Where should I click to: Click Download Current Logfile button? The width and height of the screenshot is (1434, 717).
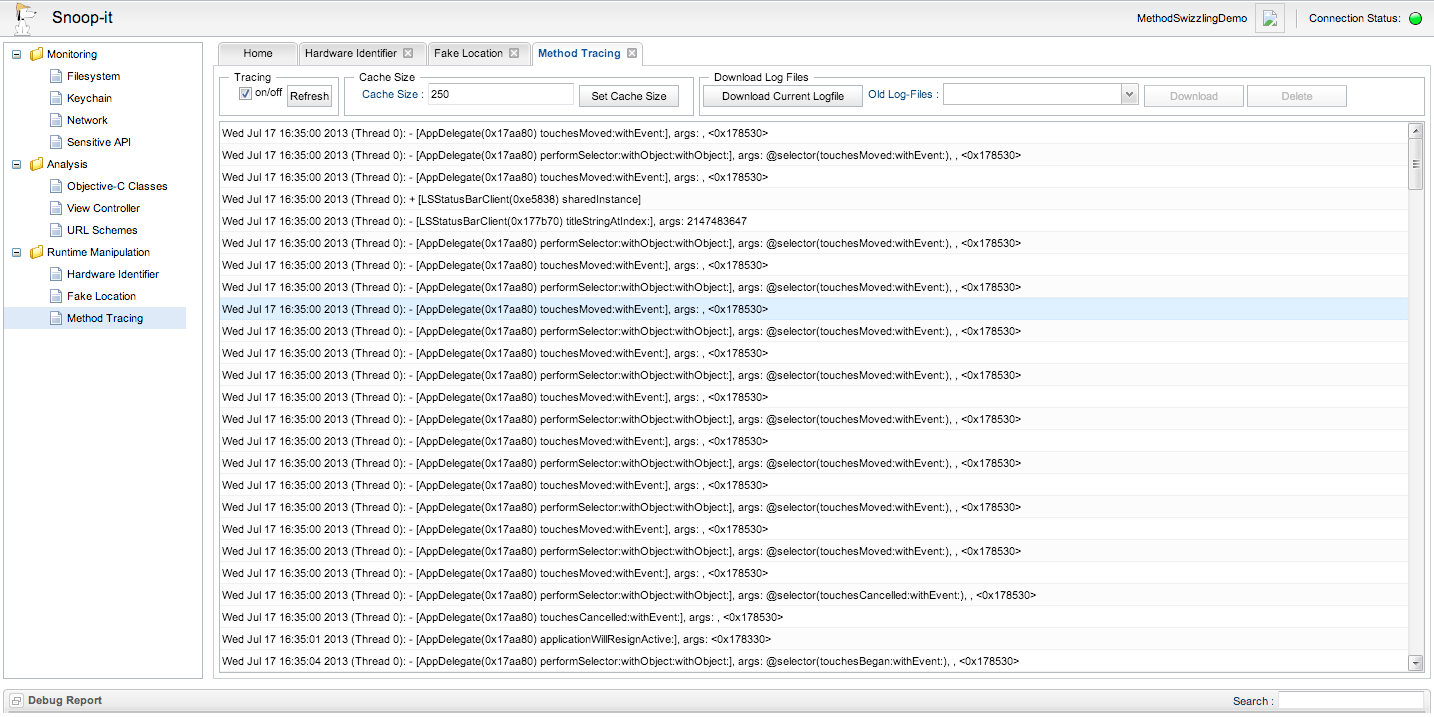(x=782, y=96)
